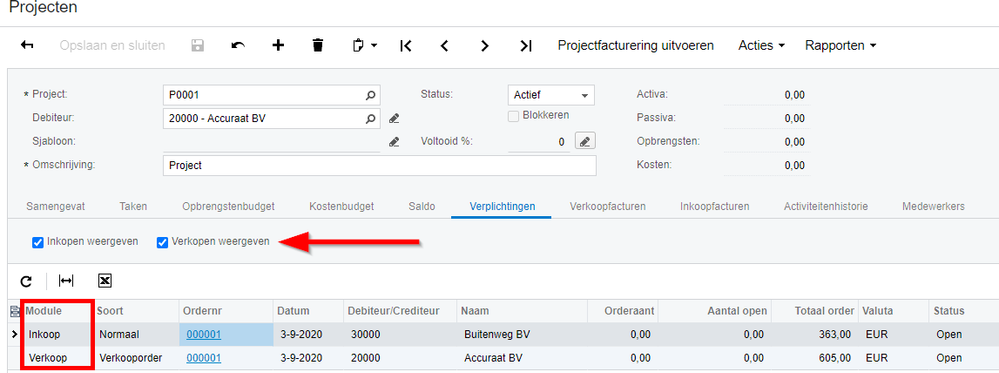Click Projectfacturering uitvoeren button
This screenshot has width=999, height=373.
636,45
